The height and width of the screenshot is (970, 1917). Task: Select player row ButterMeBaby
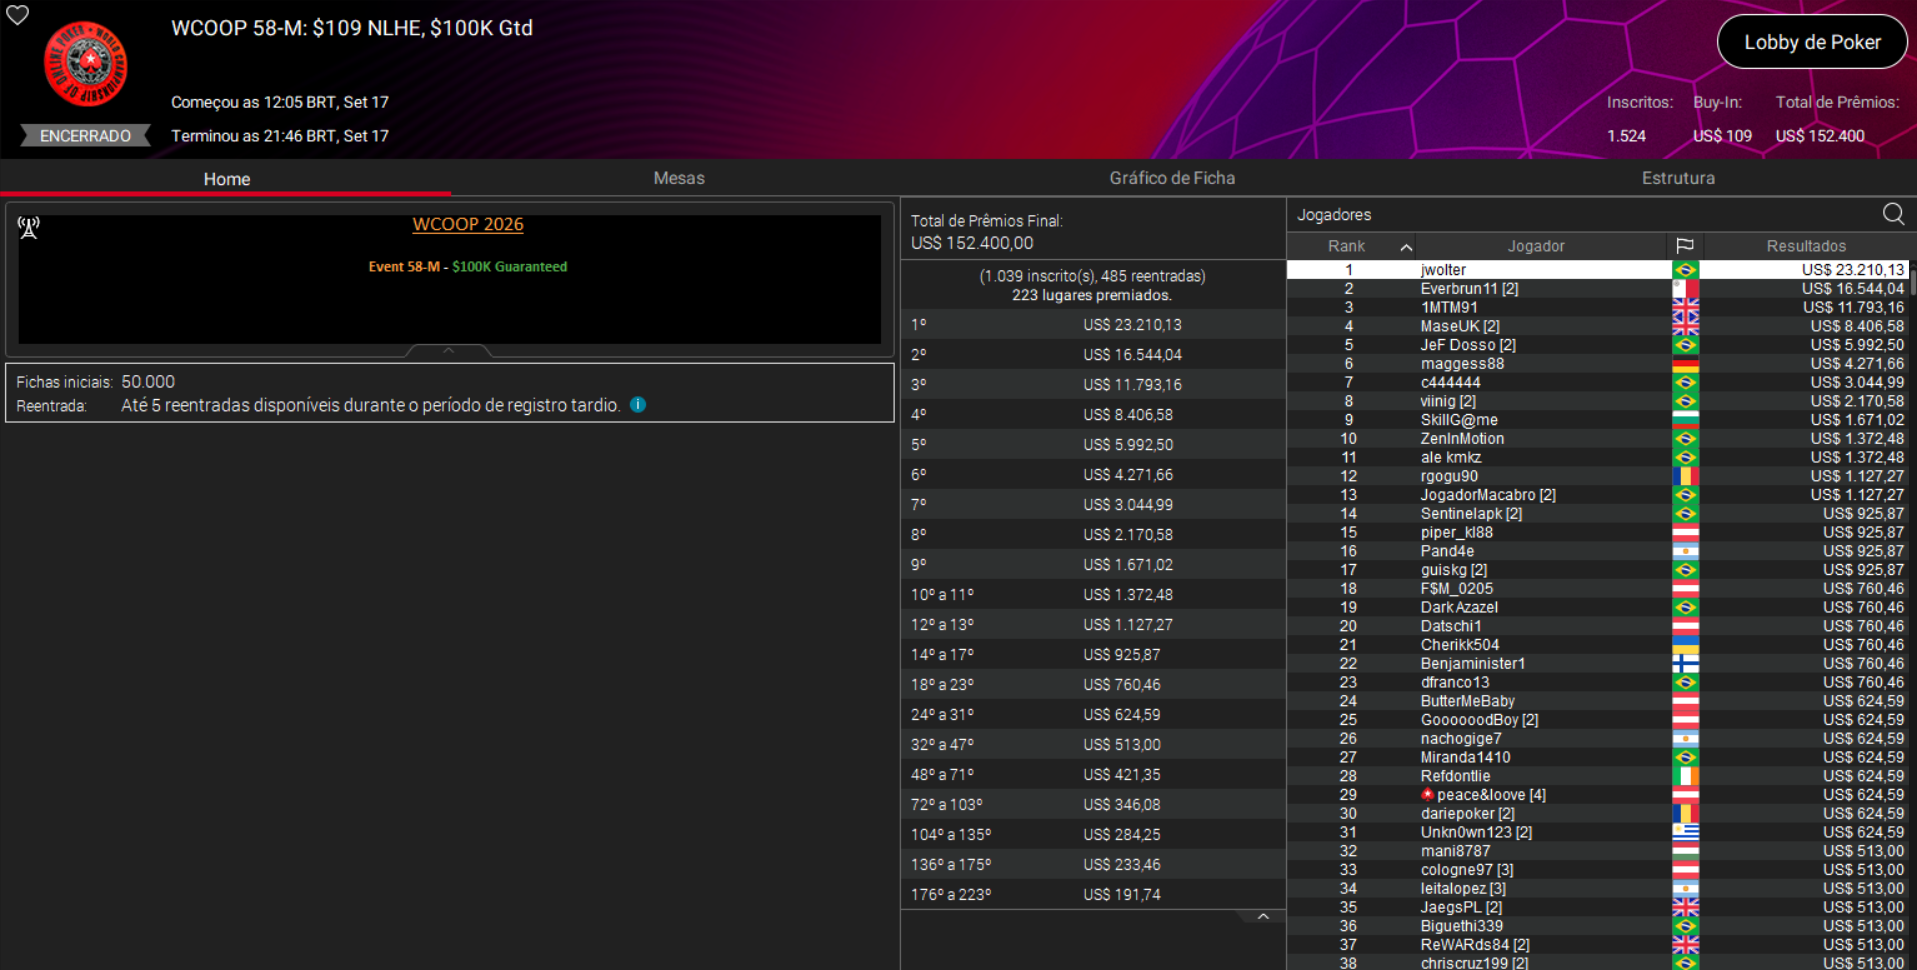1597,701
